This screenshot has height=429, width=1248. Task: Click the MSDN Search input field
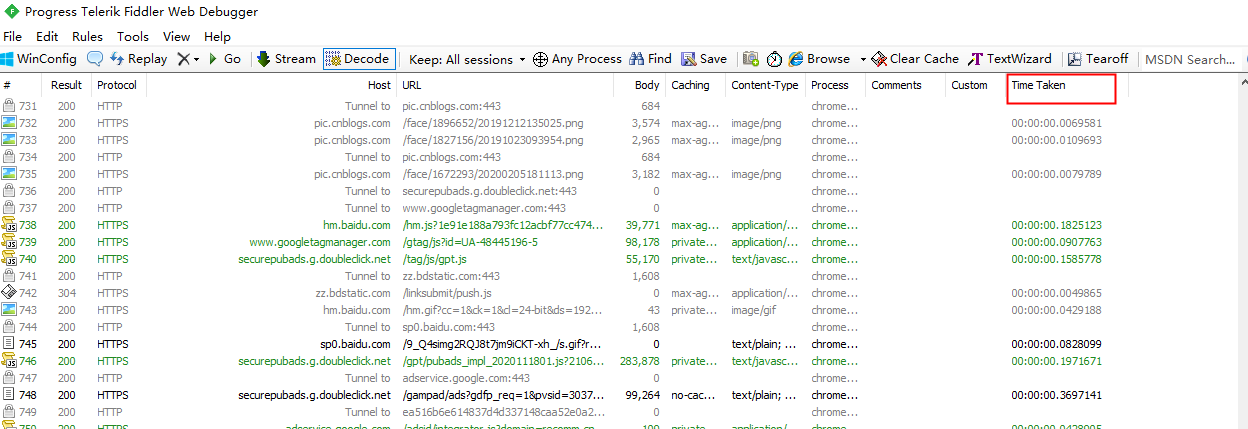[1192, 59]
